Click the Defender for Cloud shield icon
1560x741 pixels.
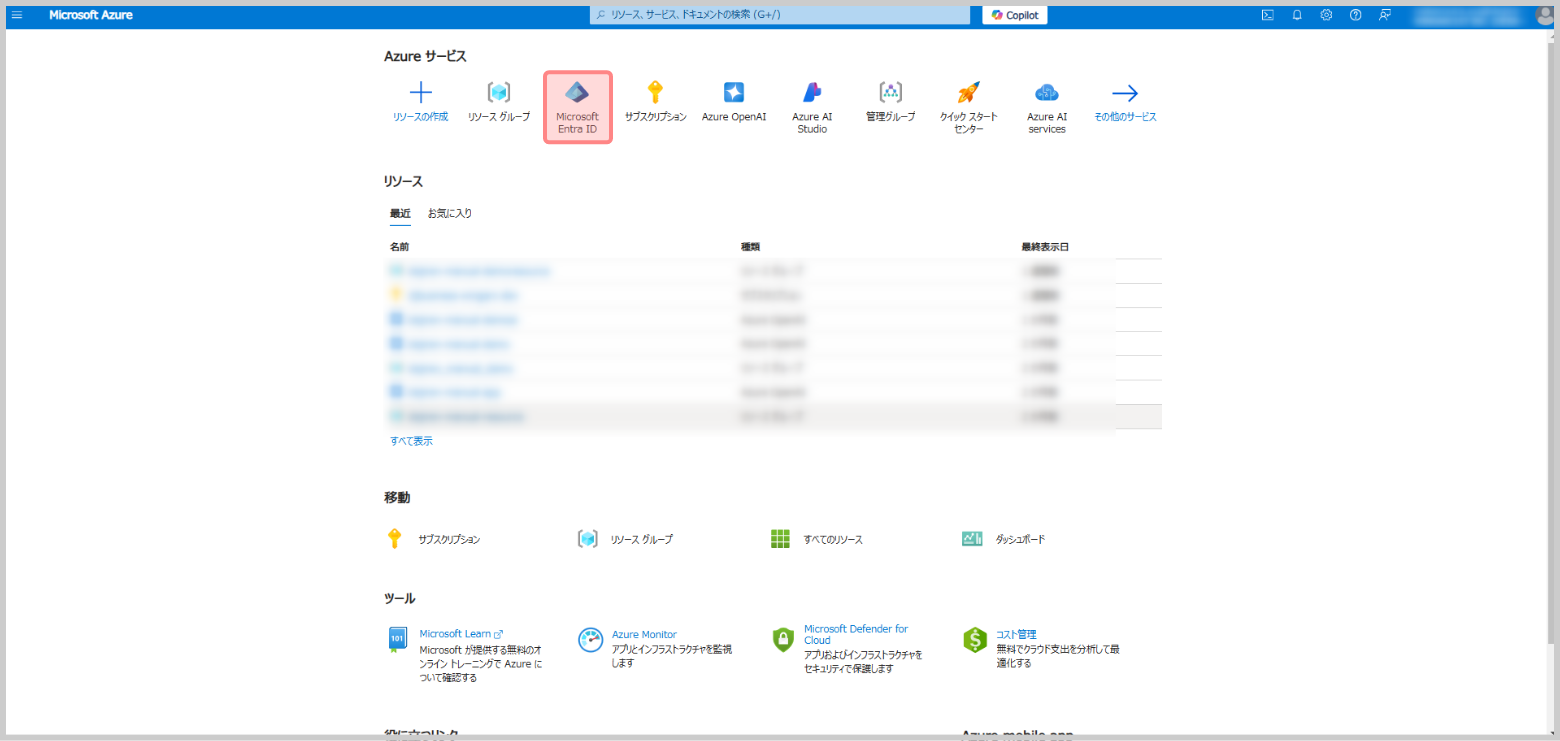(783, 640)
